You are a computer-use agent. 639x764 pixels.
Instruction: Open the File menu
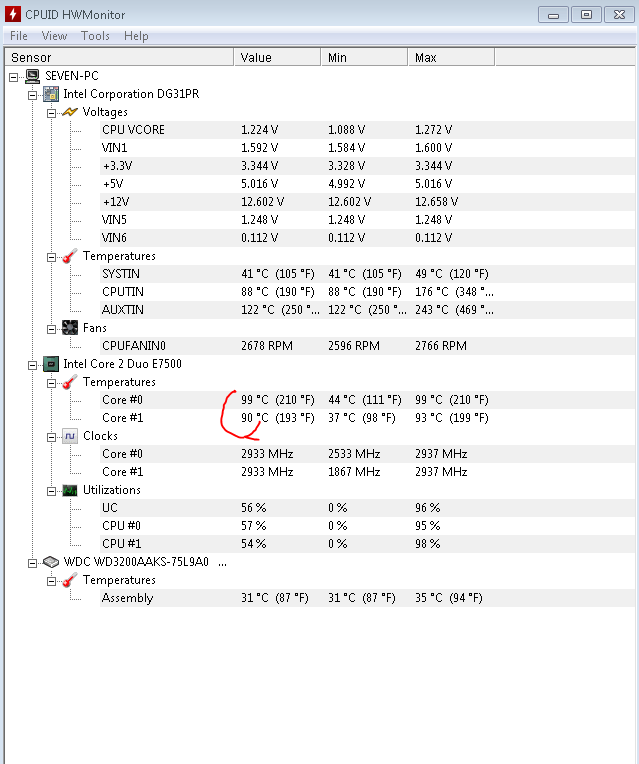click(19, 36)
